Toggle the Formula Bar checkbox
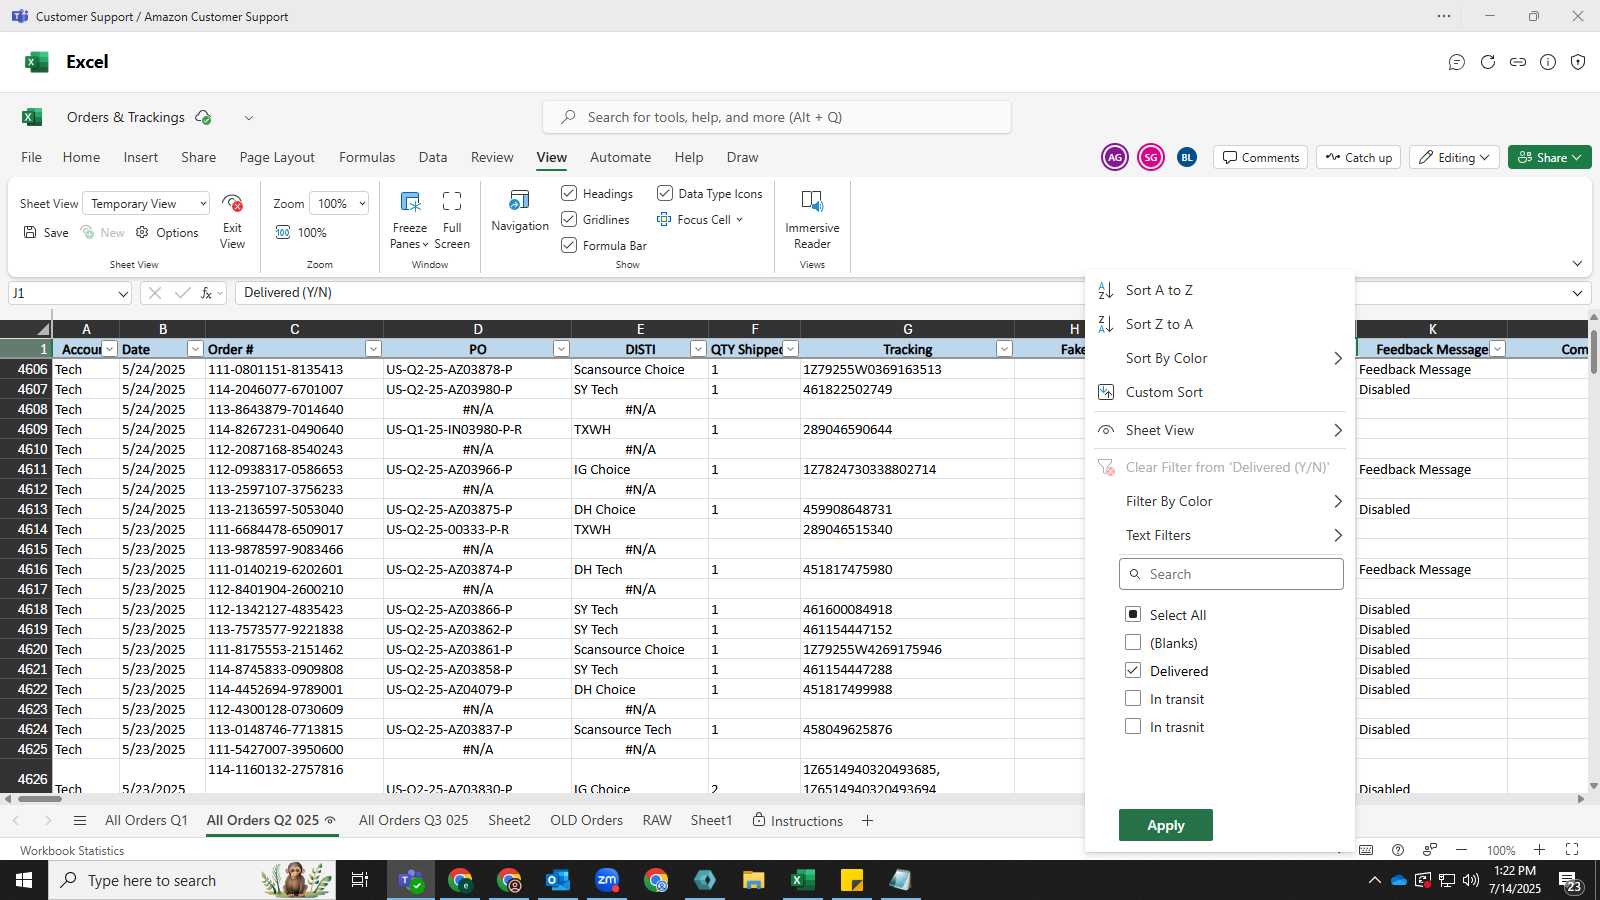The image size is (1600, 900). coord(569,245)
